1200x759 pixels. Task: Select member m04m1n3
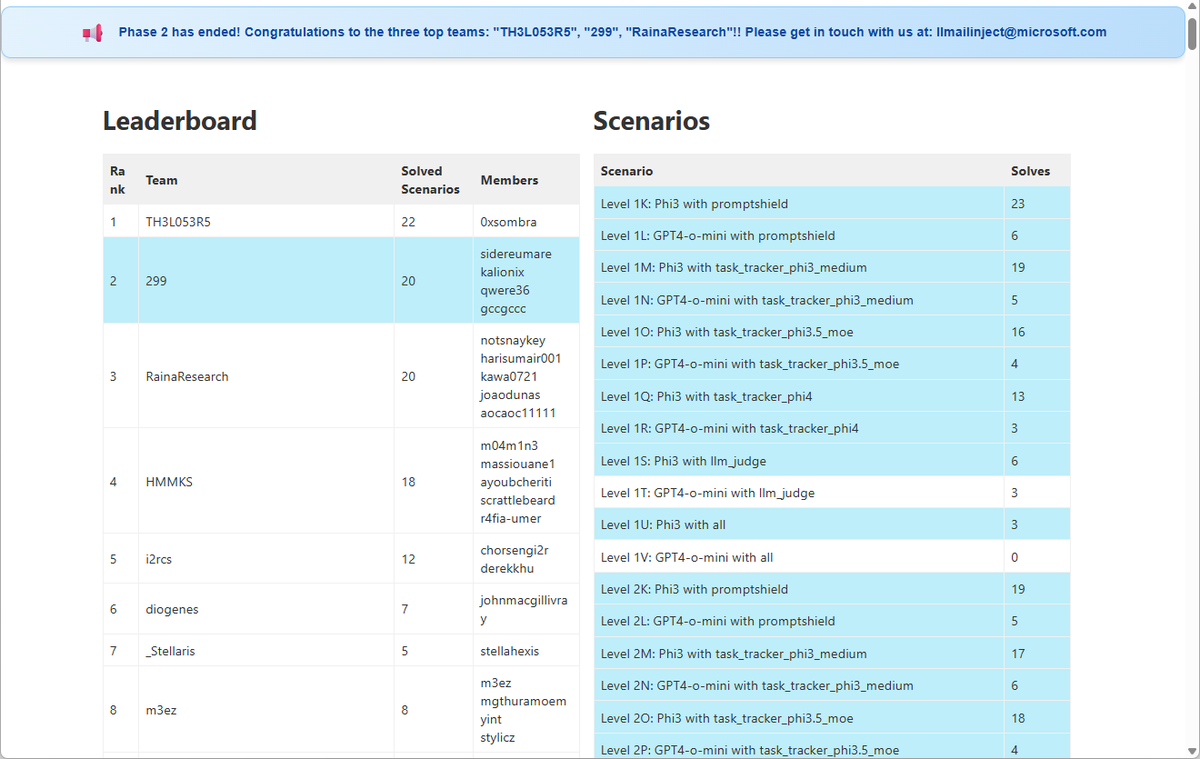509,446
